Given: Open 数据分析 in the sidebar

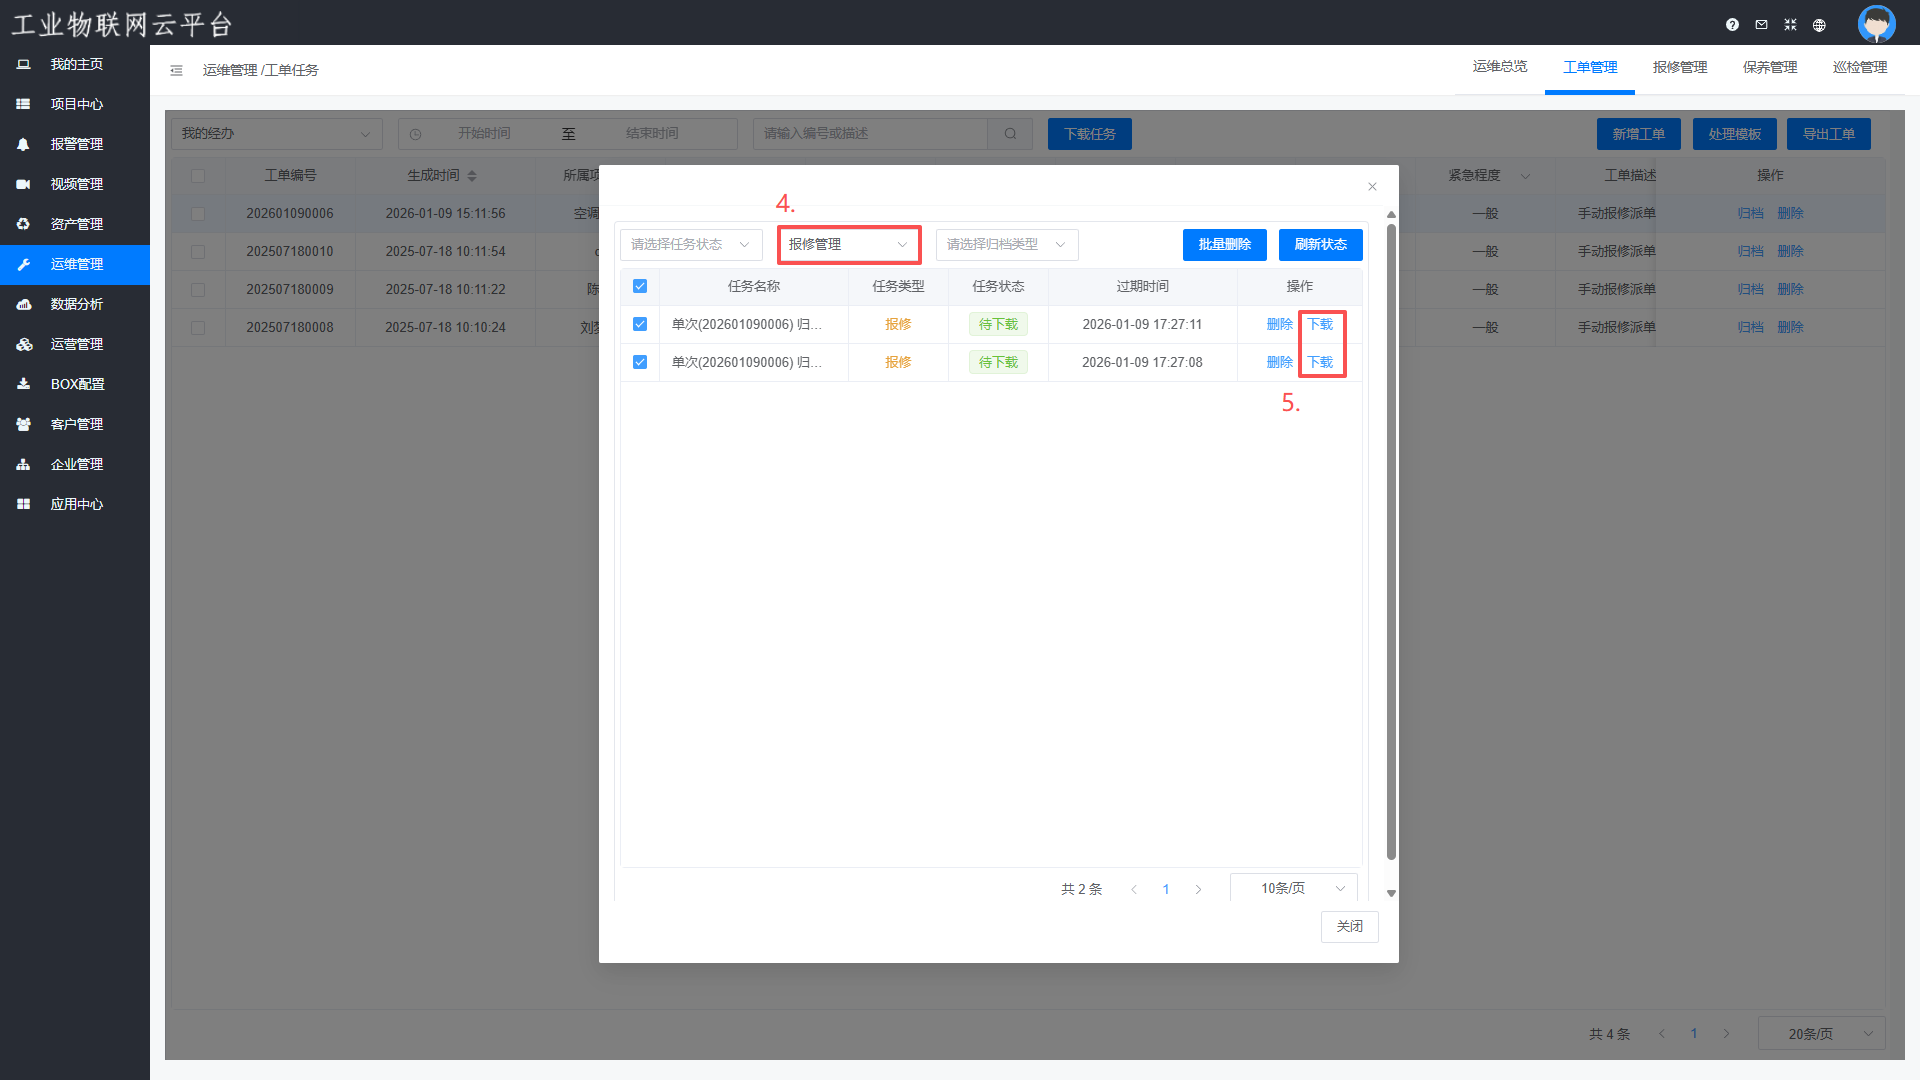Looking at the screenshot, I should coord(76,304).
